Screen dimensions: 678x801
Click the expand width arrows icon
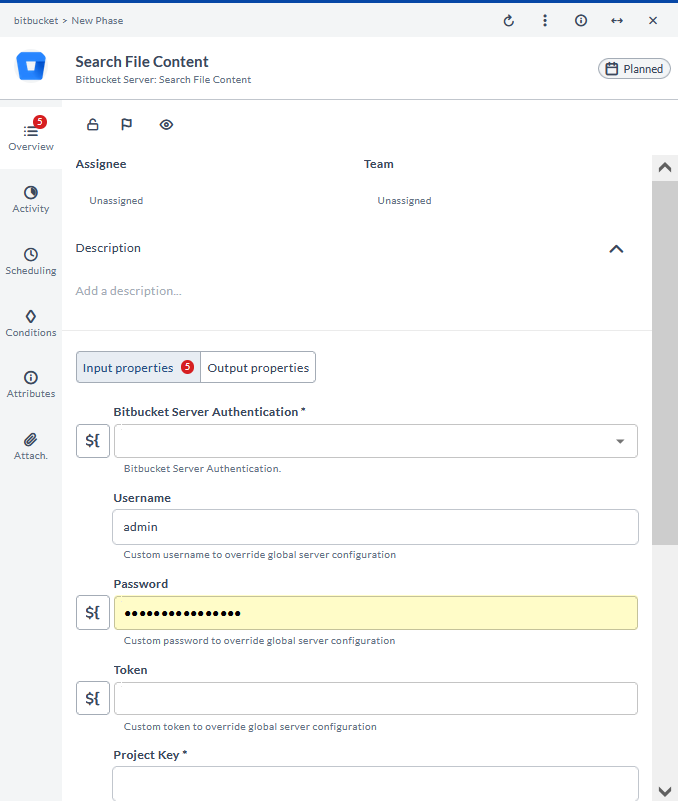617,20
